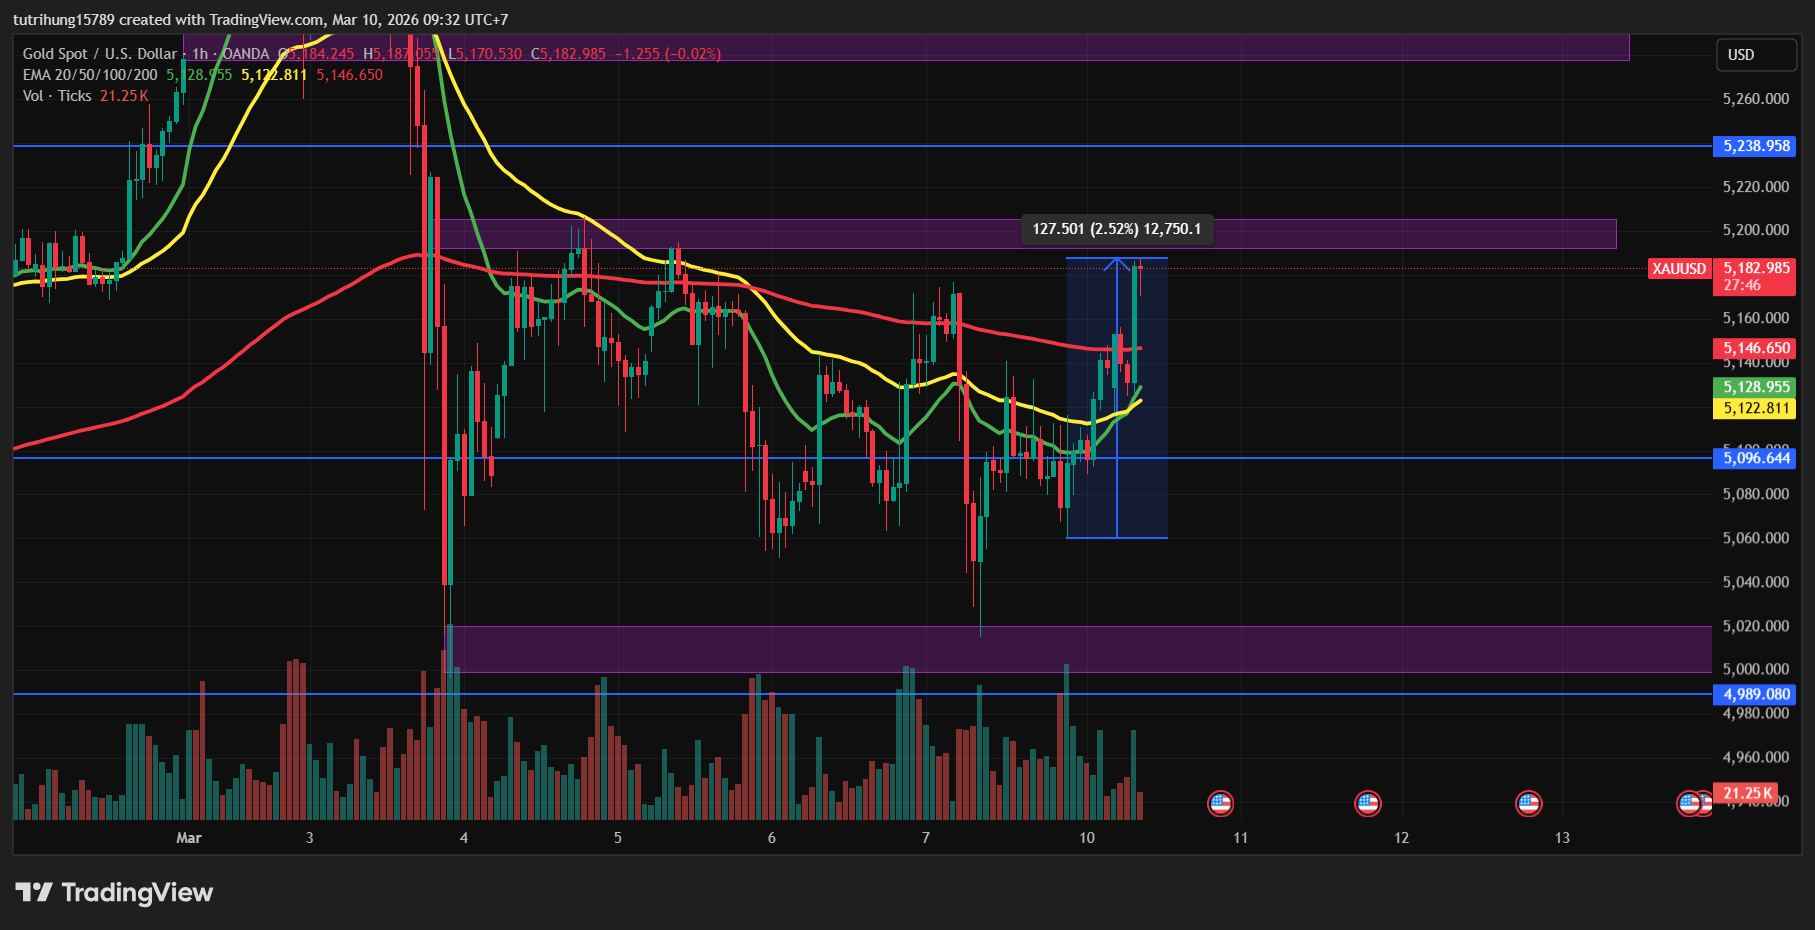Select the Vol · Ticks indicator legend
The image size is (1815, 930).
(x=57, y=96)
